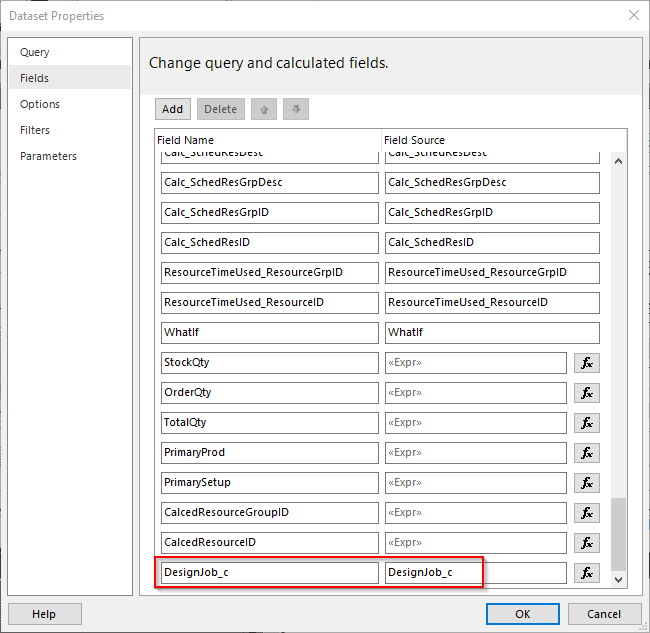Open the Options page
This screenshot has width=650, height=633.
40,104
